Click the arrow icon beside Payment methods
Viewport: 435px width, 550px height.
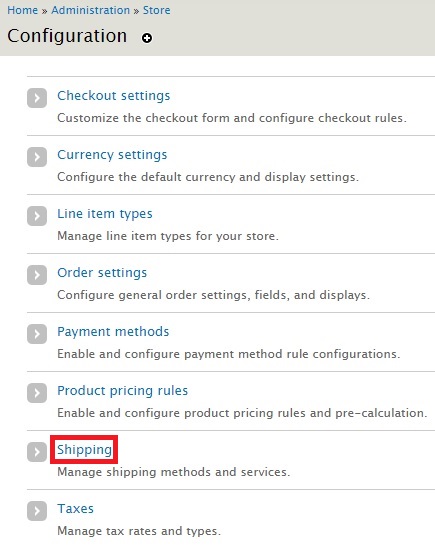click(x=37, y=334)
